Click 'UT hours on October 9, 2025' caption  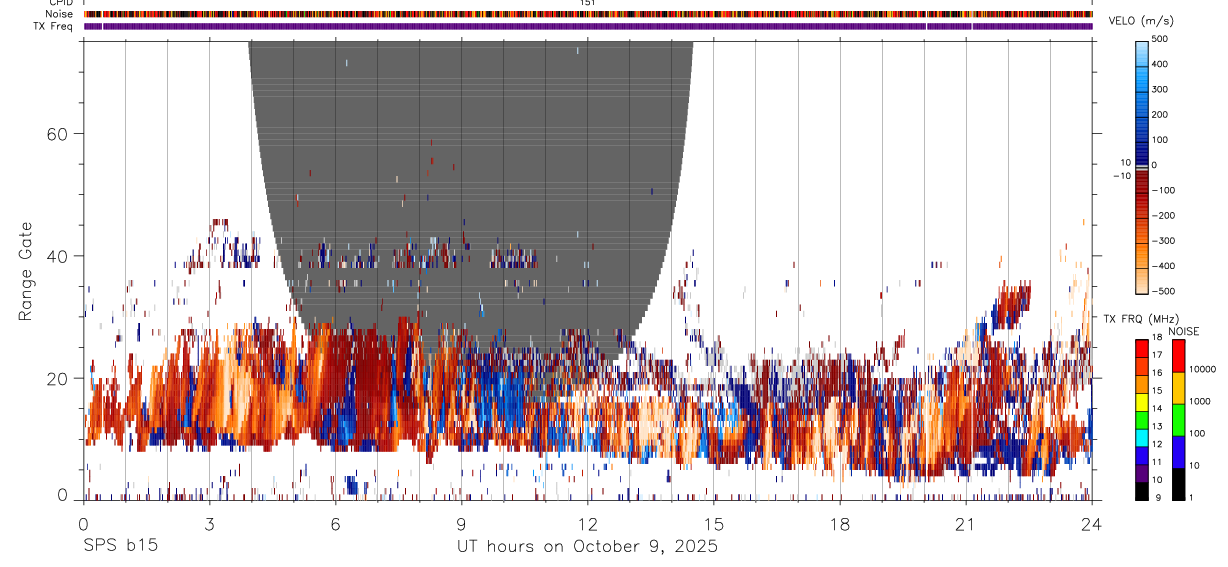[x=587, y=547]
